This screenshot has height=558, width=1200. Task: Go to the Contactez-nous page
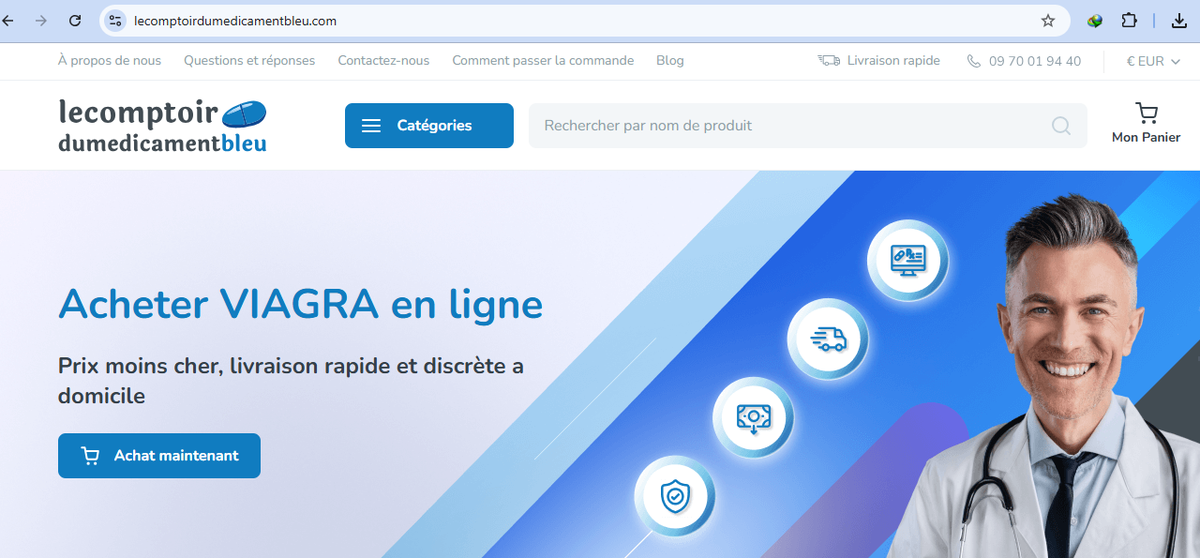coord(383,60)
